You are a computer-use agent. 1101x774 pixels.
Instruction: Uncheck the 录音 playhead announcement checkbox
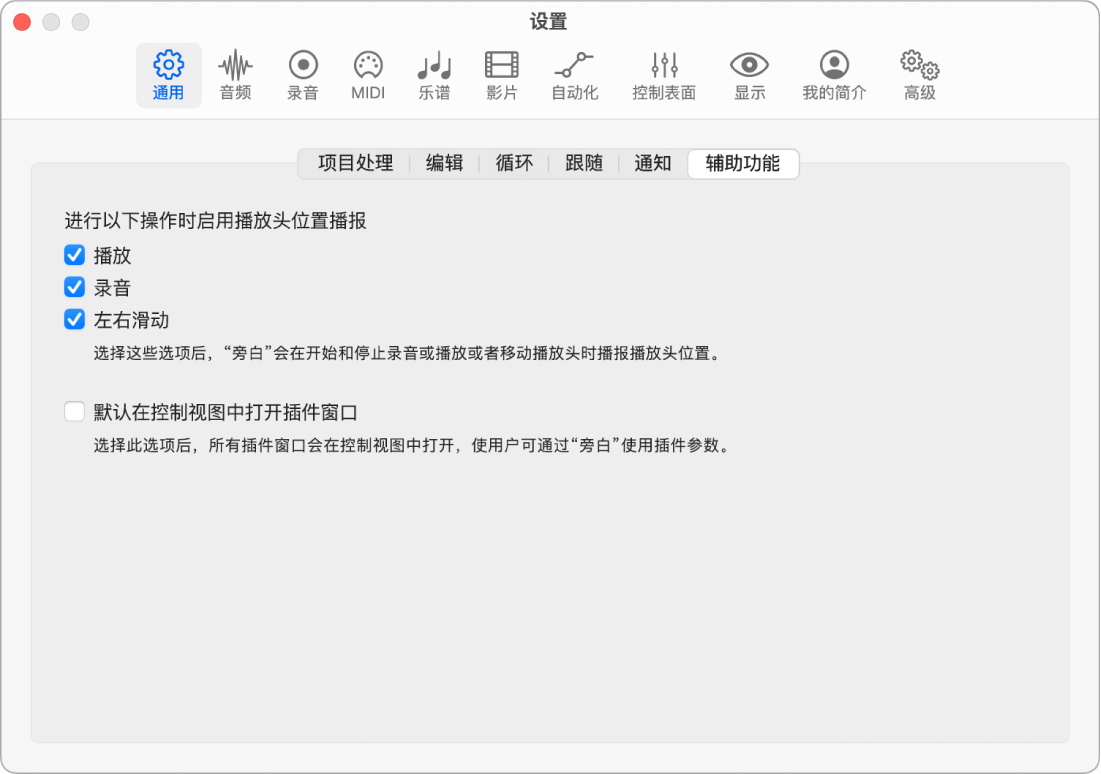[74, 287]
